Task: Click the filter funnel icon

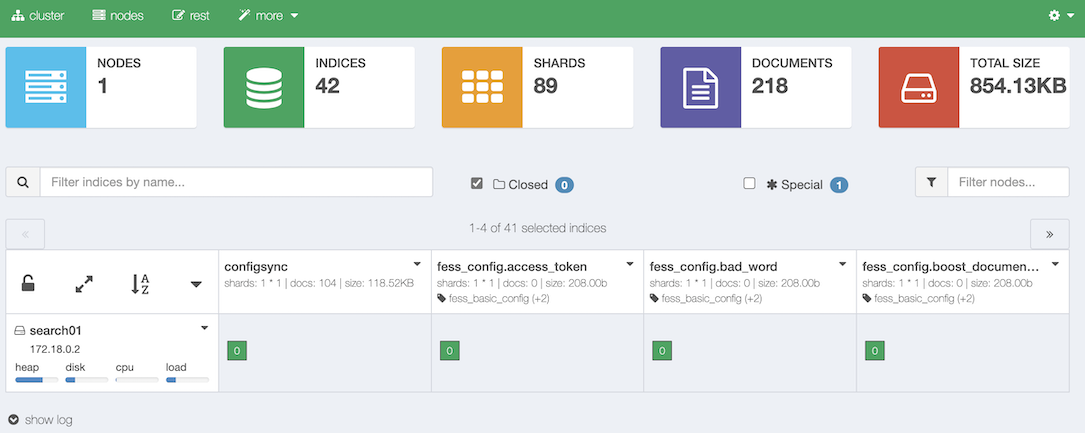Action: [931, 182]
